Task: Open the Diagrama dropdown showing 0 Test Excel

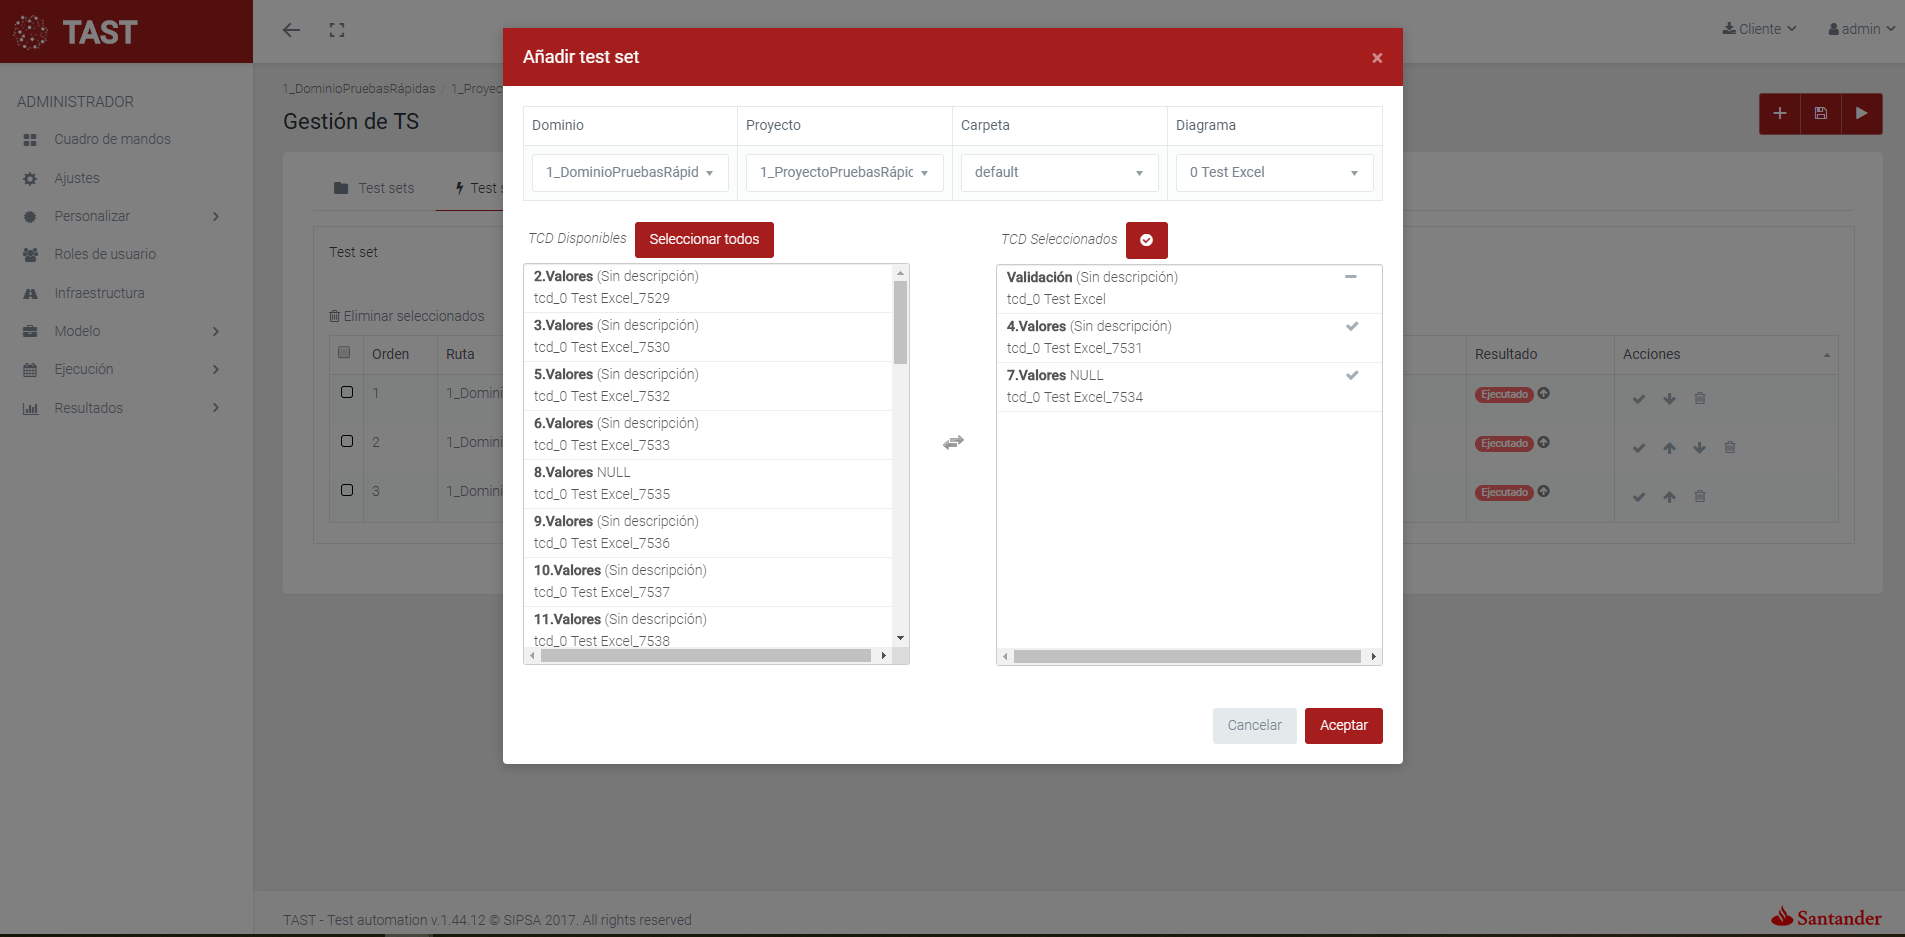Action: 1273,173
